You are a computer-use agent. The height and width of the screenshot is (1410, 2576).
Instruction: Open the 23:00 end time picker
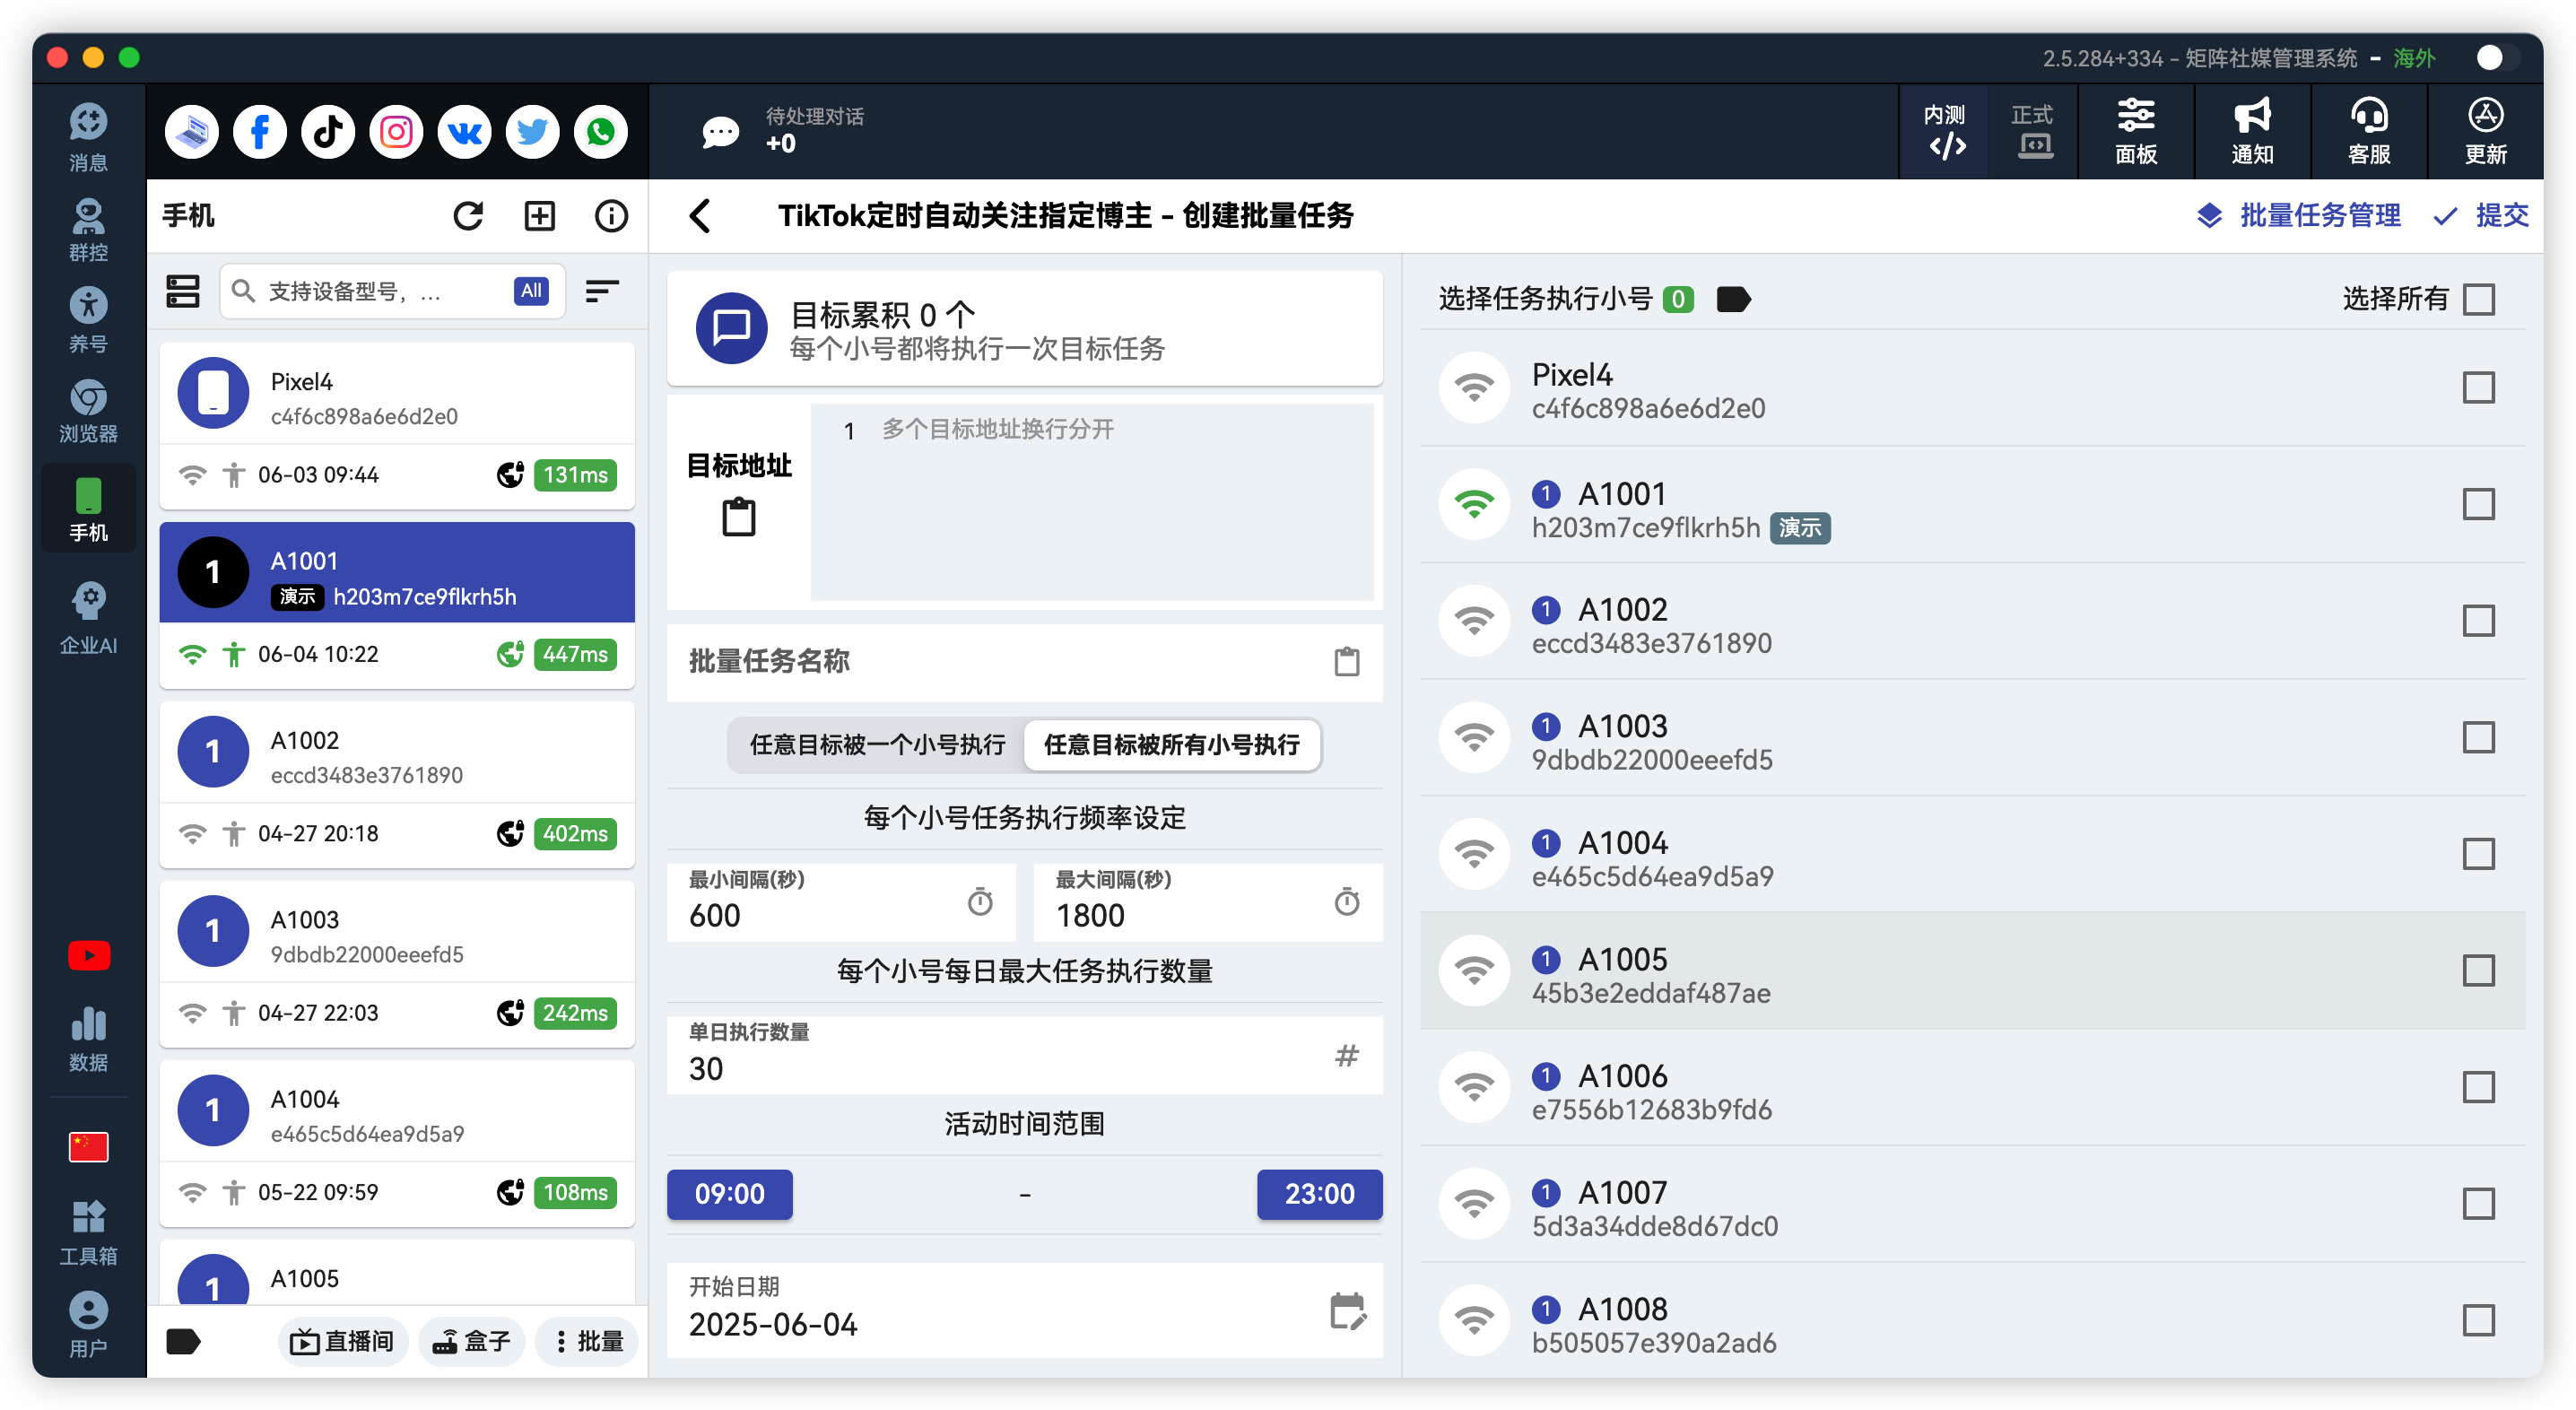coord(1320,1194)
